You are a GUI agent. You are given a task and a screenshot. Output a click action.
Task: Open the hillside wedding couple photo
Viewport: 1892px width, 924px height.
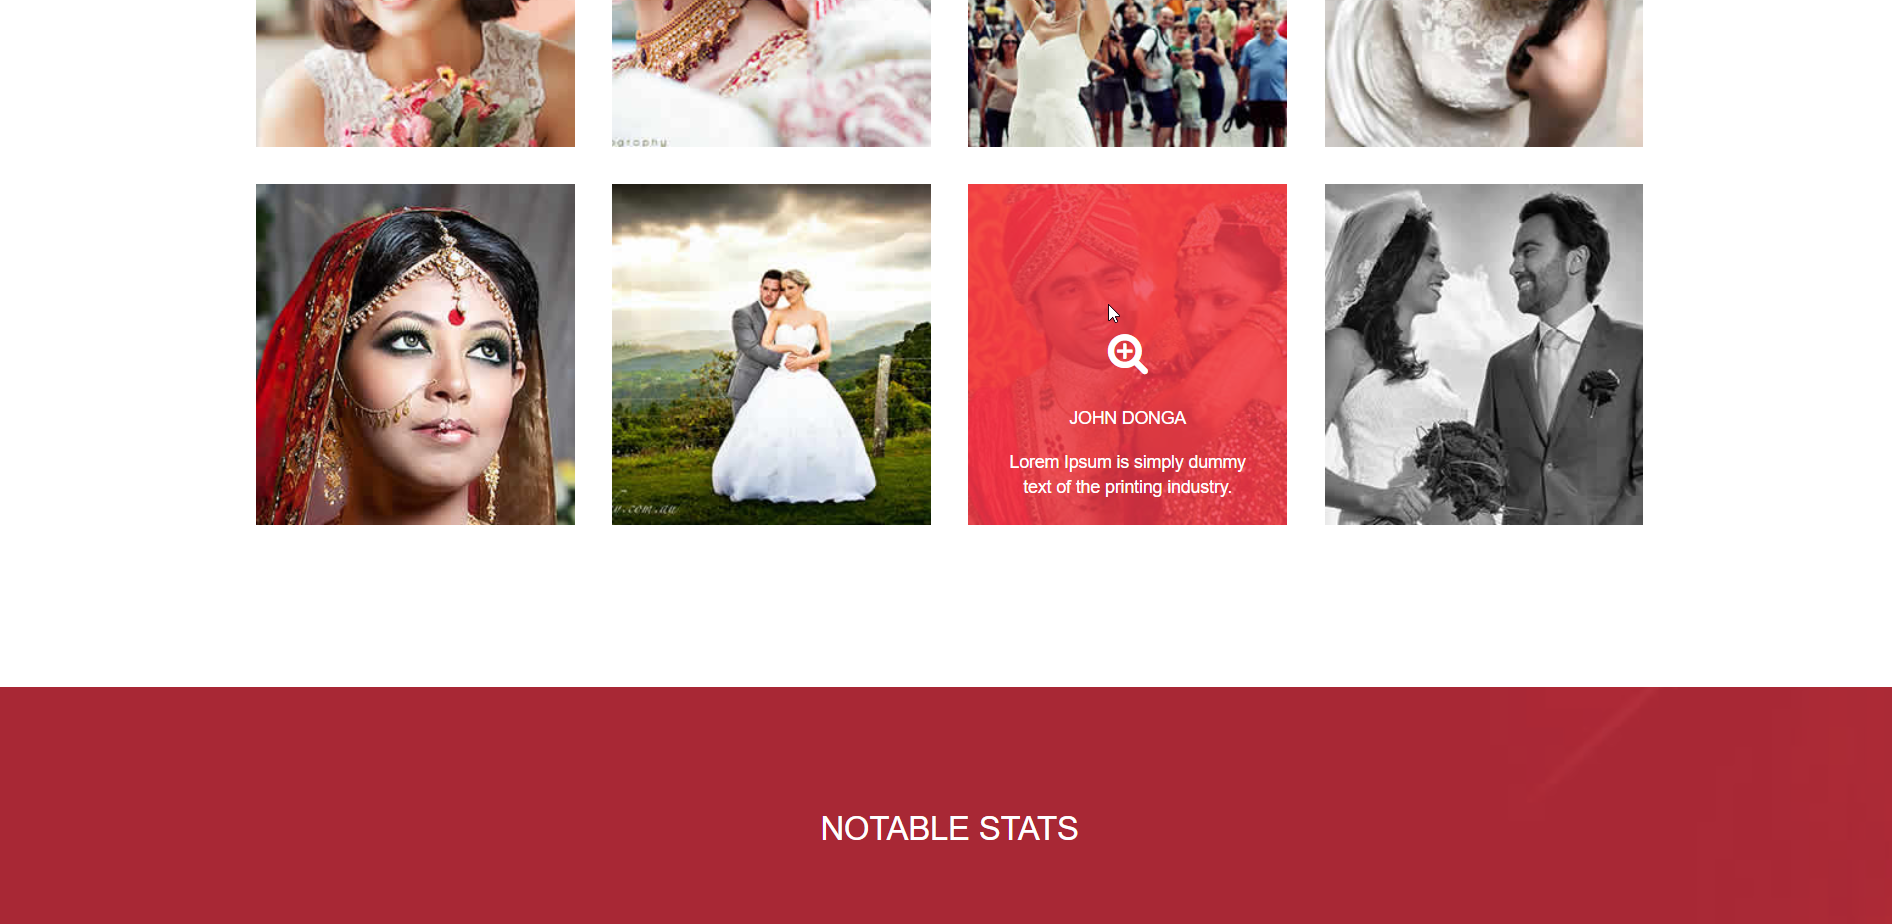[771, 354]
